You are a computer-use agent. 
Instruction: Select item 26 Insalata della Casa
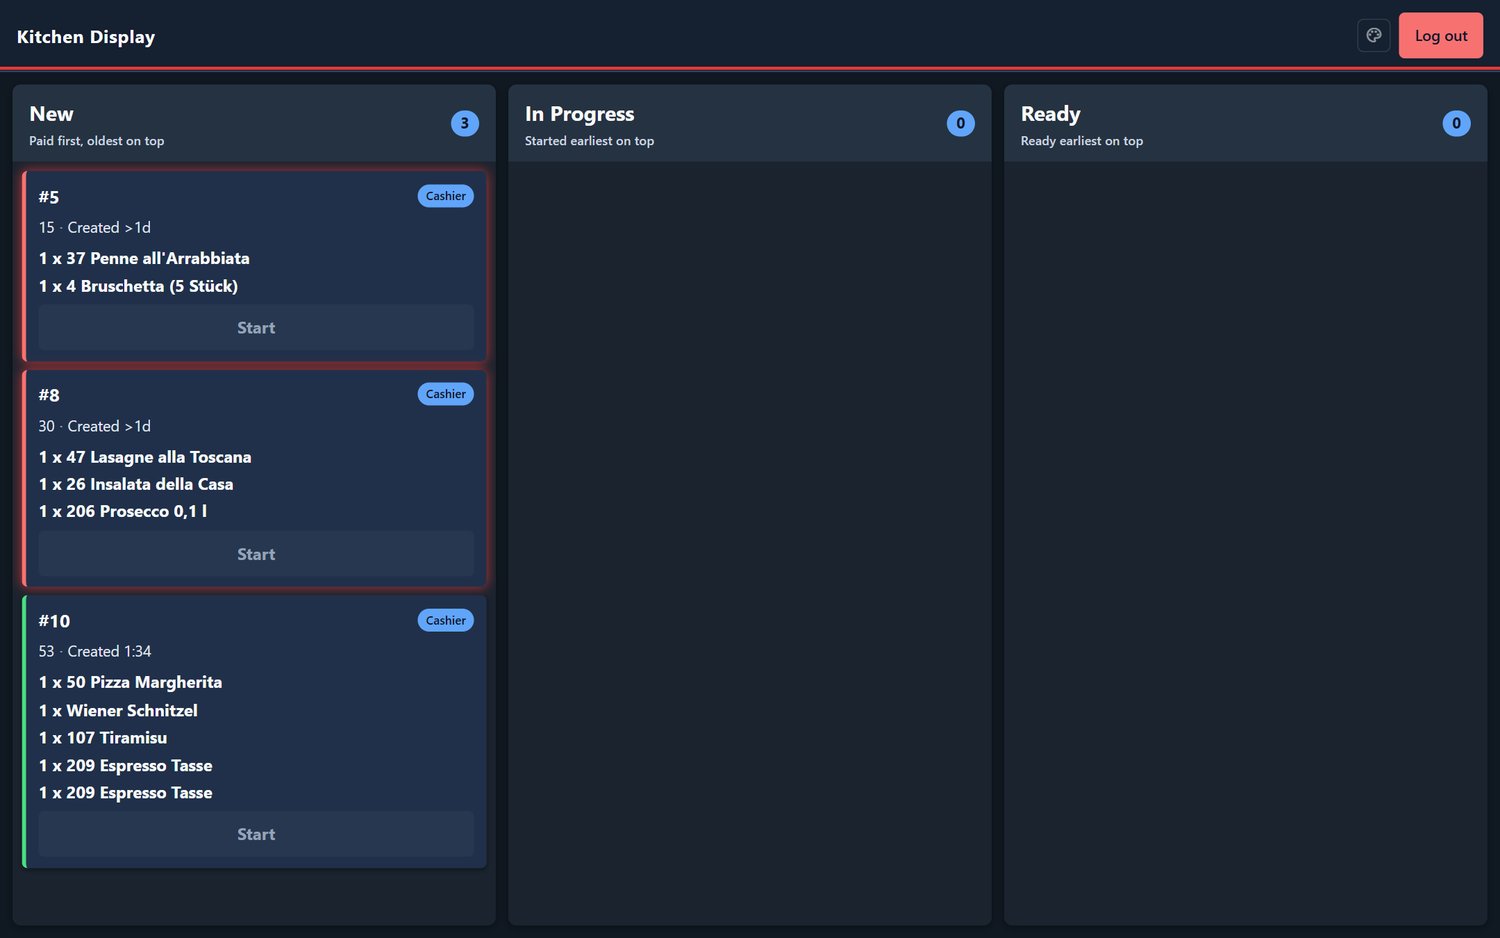pos(136,484)
